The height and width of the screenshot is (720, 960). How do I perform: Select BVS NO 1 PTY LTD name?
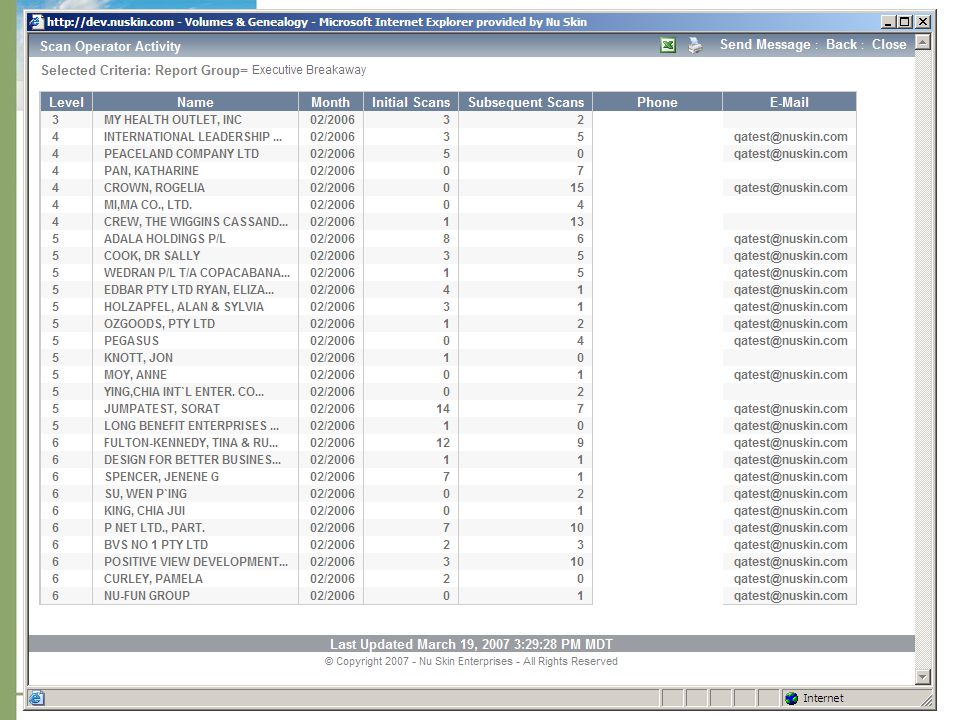156,545
